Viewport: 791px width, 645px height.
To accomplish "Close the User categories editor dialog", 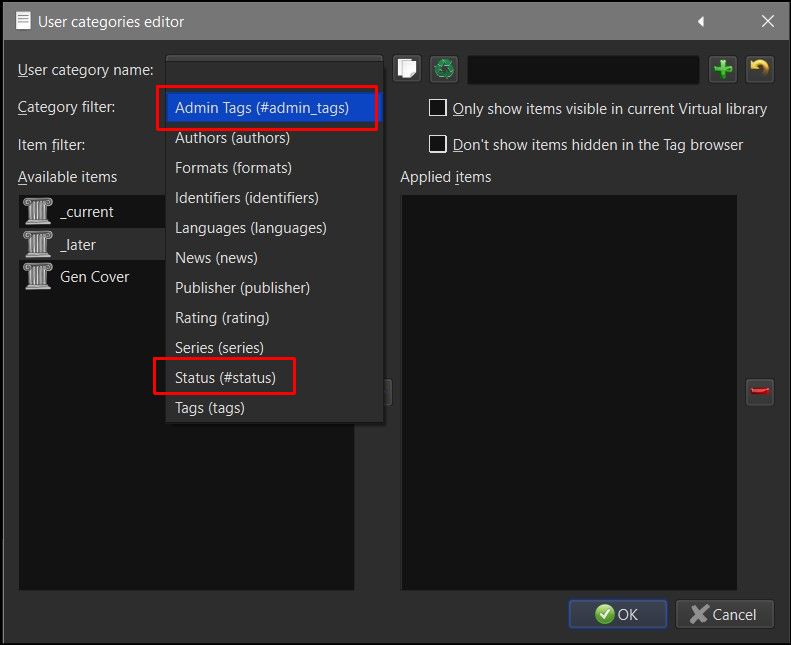I will pyautogui.click(x=768, y=21).
